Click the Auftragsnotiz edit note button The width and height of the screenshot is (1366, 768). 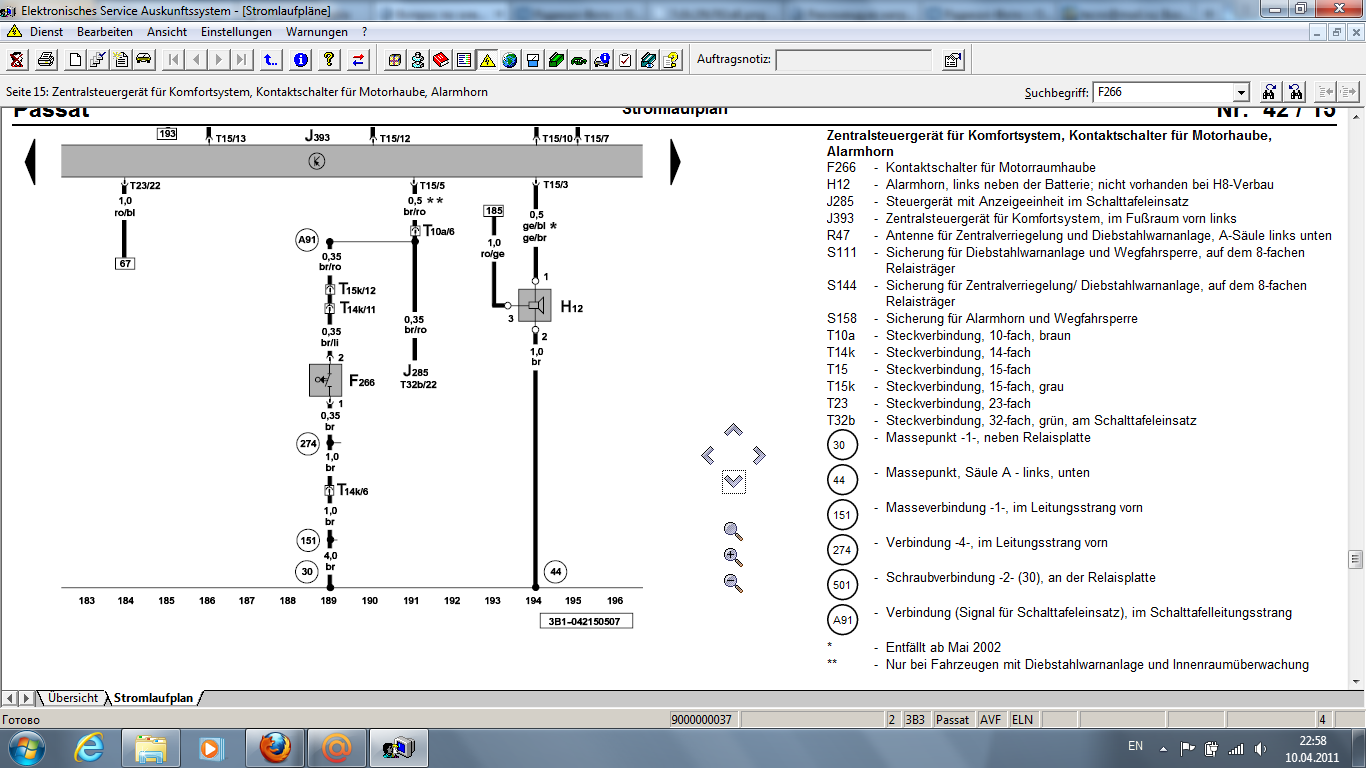[x=953, y=60]
